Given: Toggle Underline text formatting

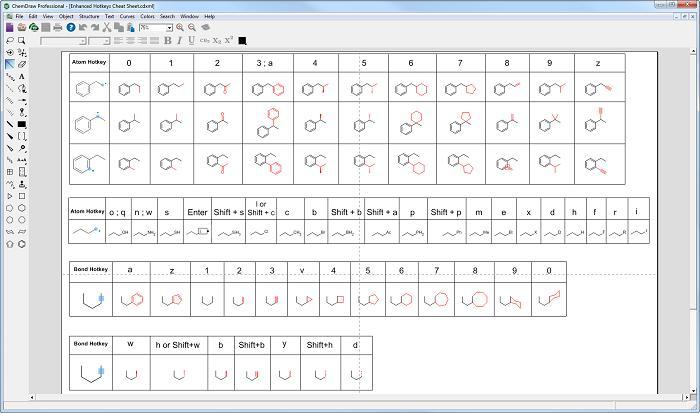Looking at the screenshot, I should click(192, 41).
